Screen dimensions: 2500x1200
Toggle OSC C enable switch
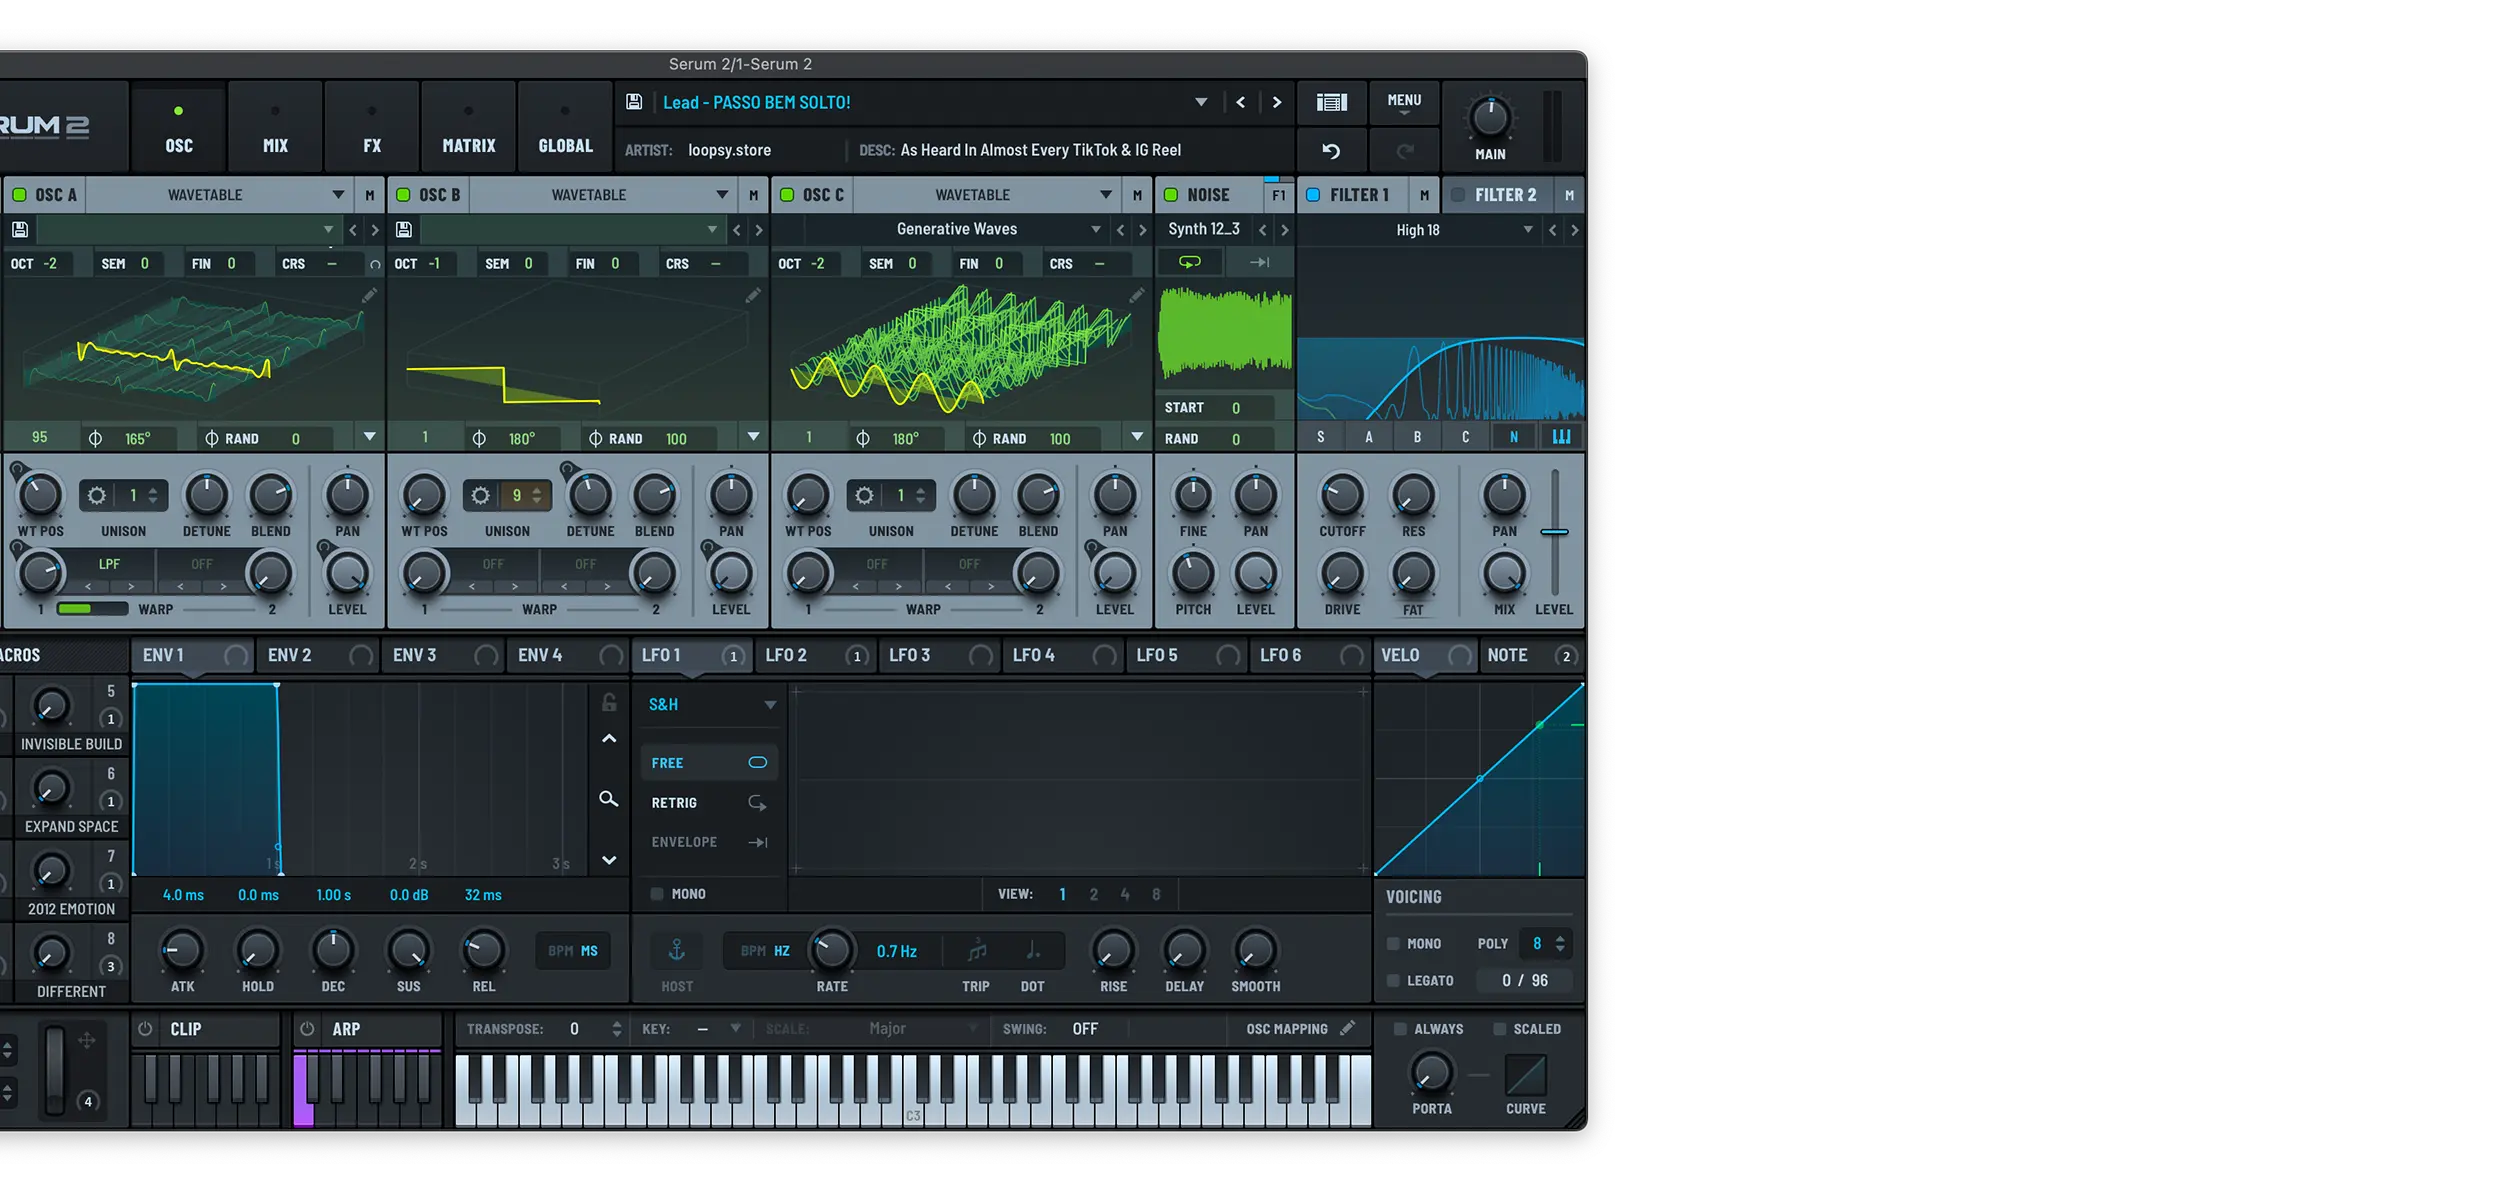(787, 195)
